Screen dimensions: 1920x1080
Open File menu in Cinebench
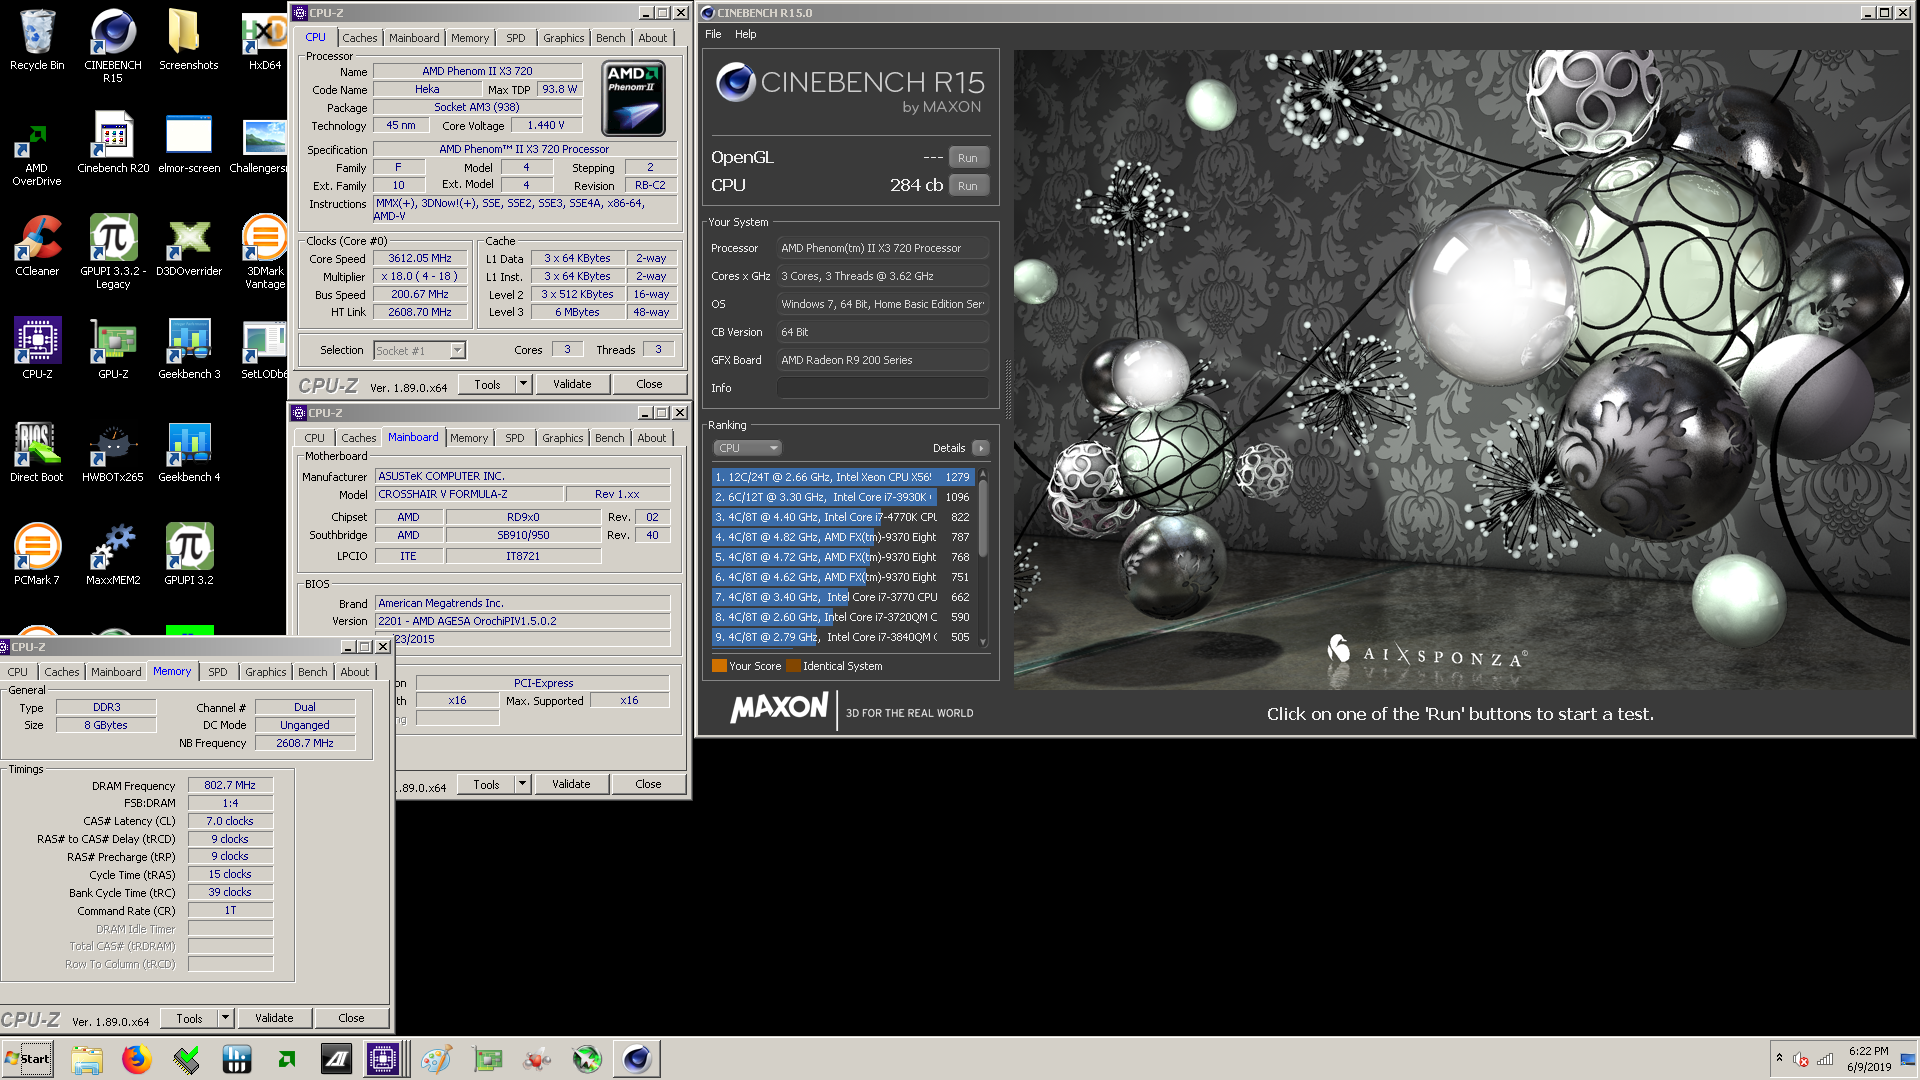click(x=713, y=34)
